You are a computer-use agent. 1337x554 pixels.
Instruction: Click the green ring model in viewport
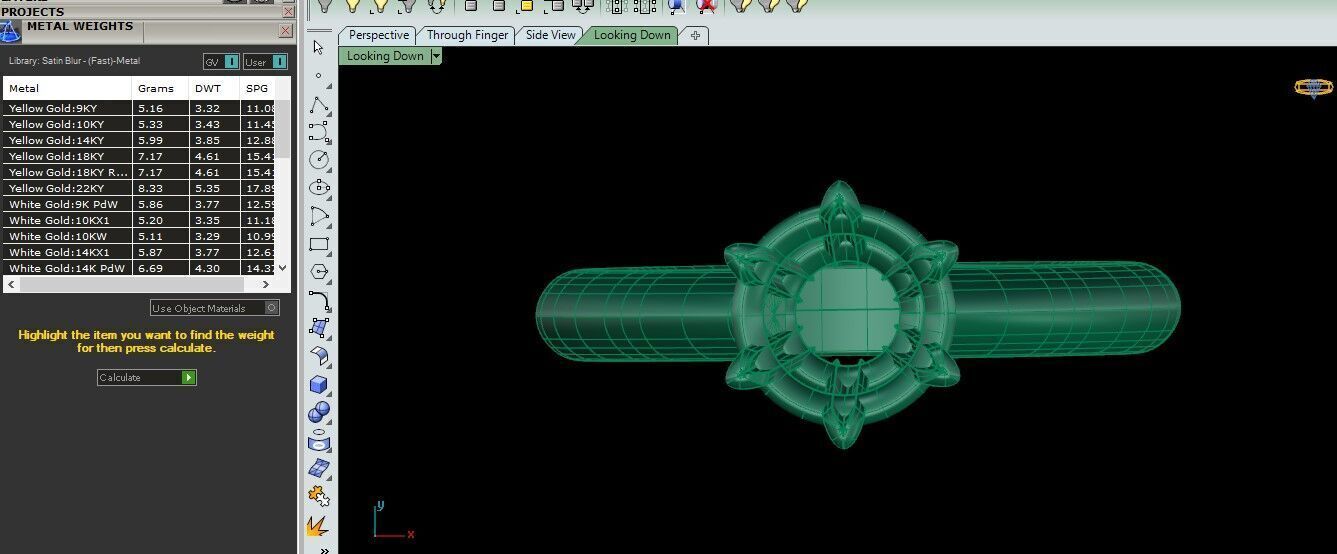858,313
